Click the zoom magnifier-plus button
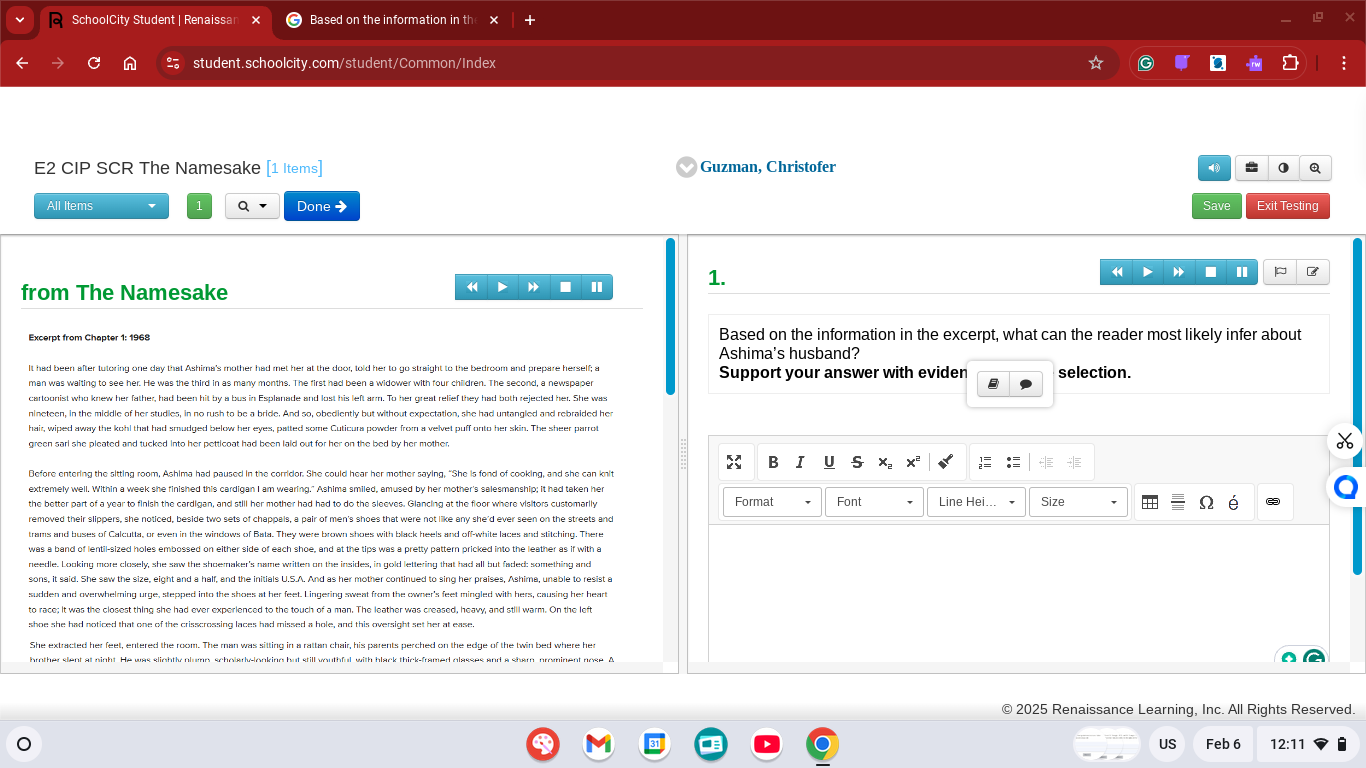 1315,168
